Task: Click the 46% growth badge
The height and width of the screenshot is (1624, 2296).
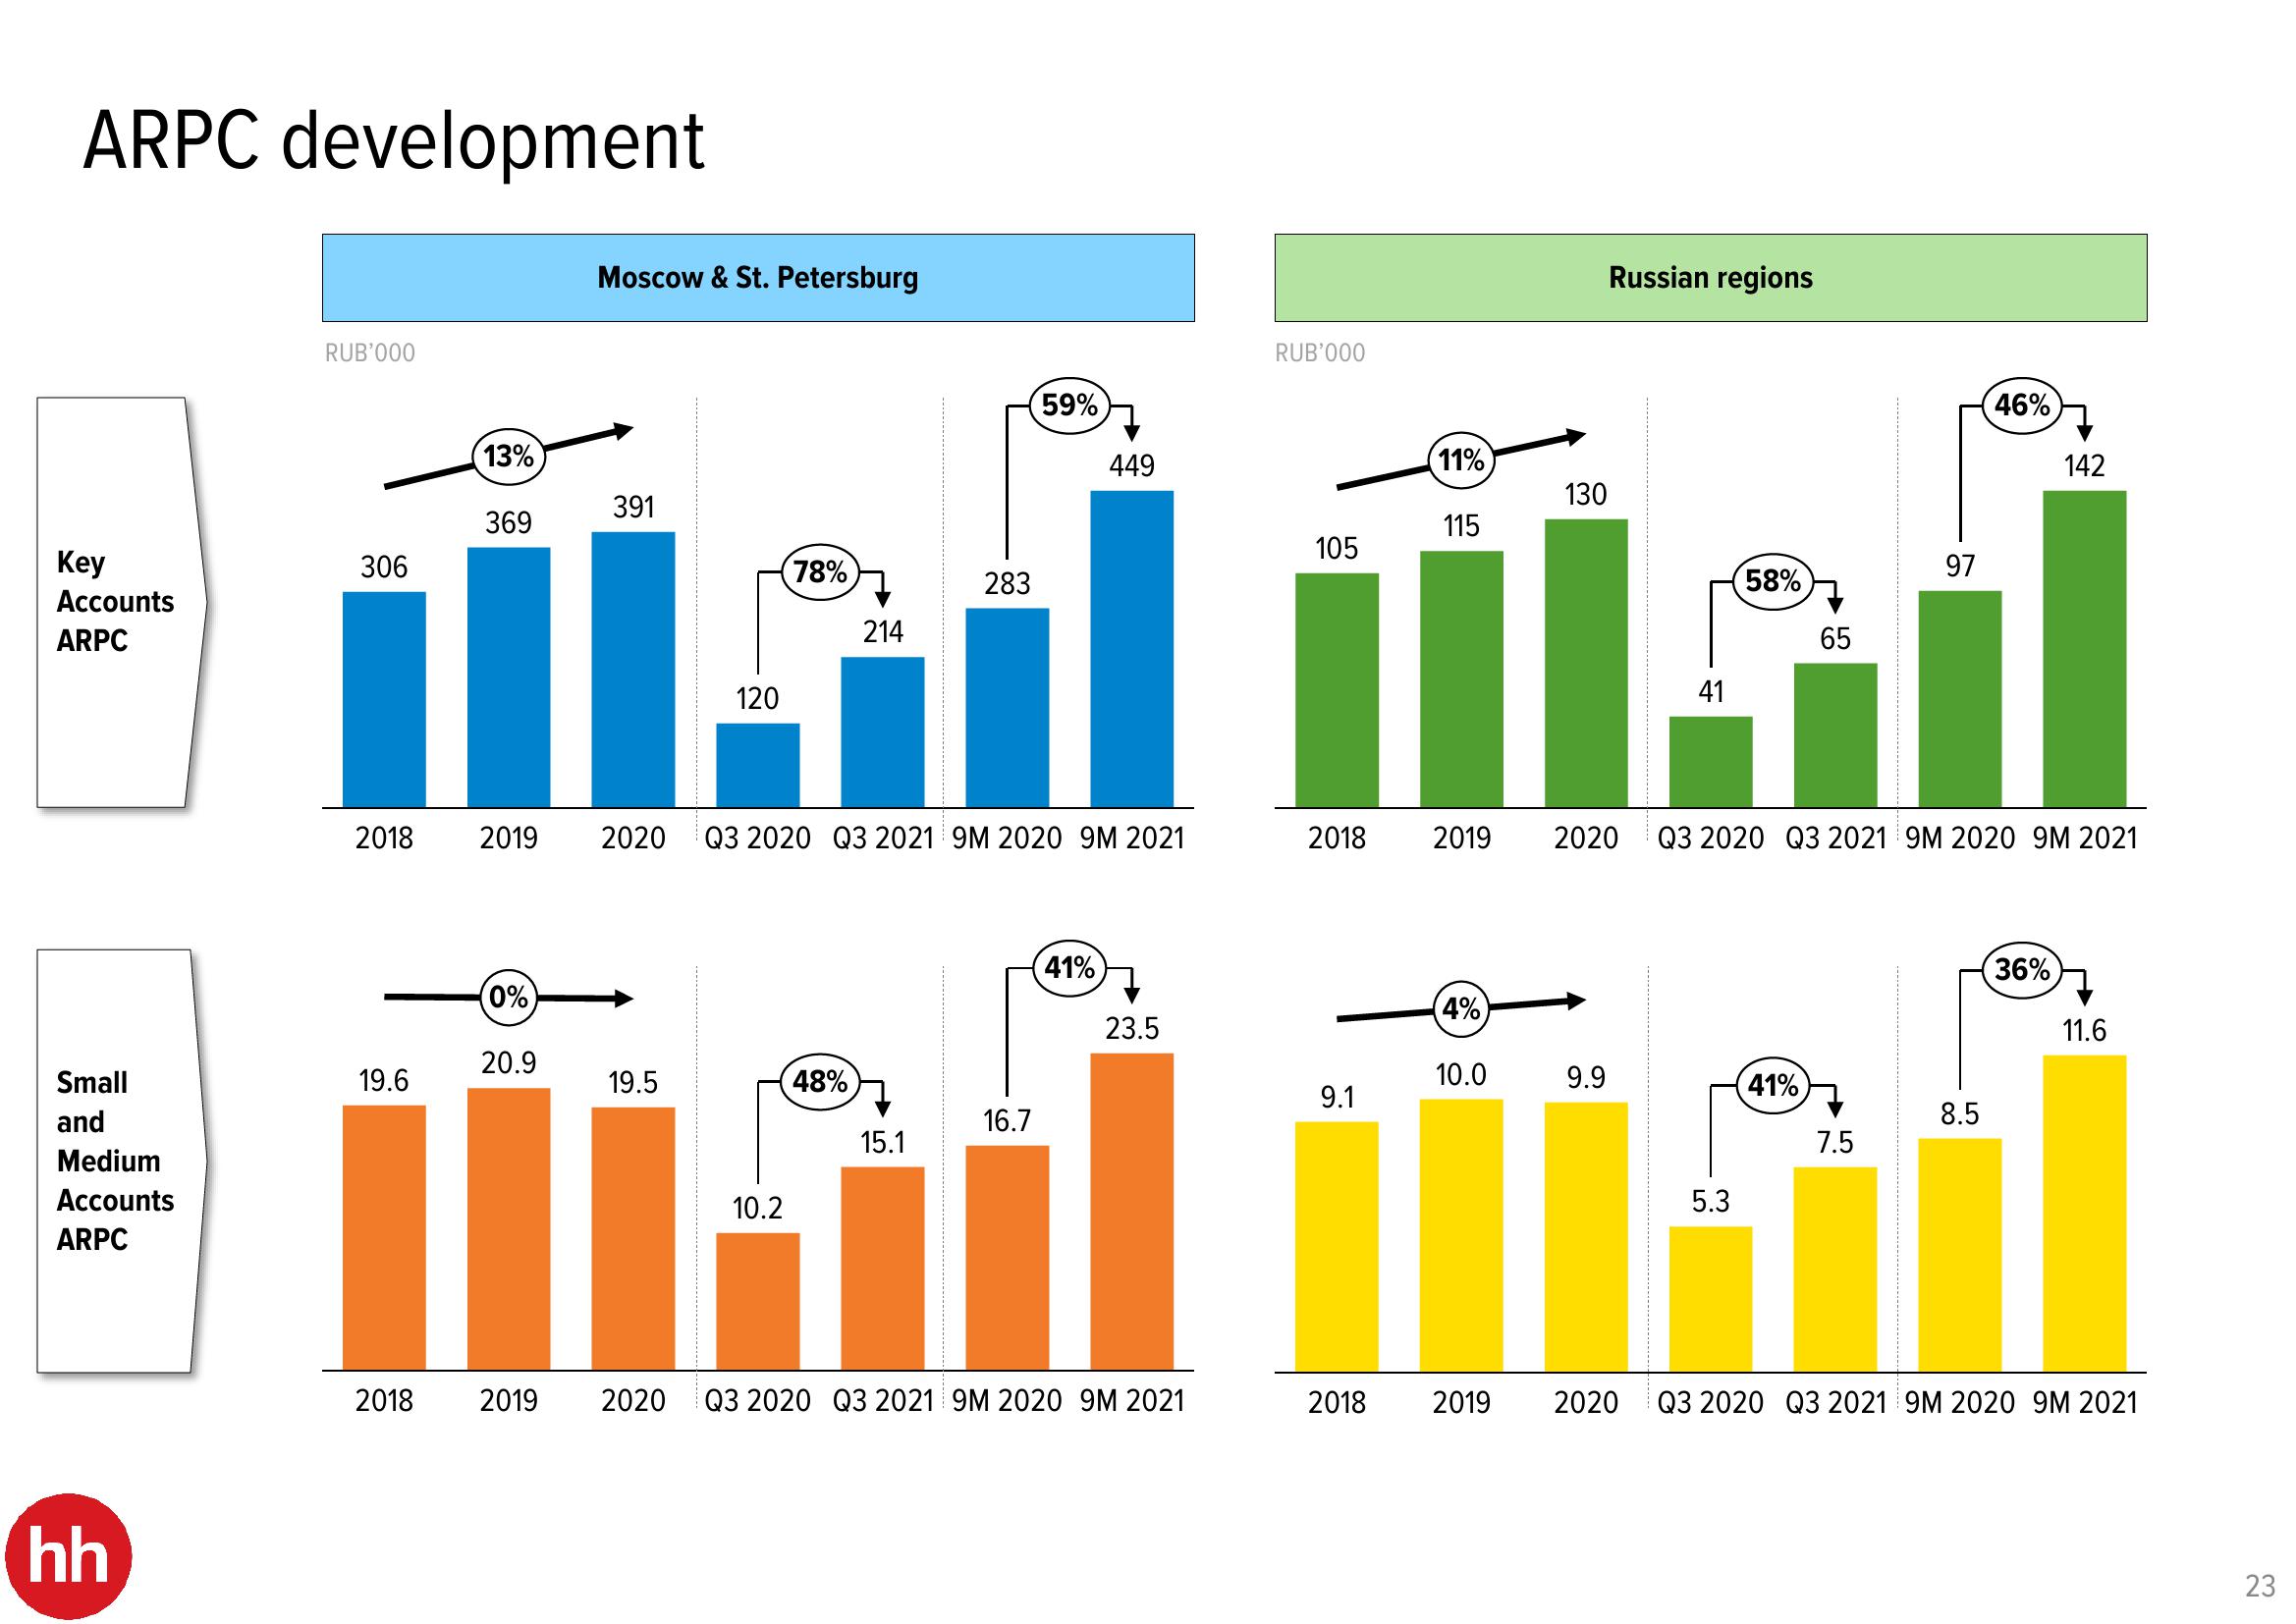Action: coord(2022,405)
